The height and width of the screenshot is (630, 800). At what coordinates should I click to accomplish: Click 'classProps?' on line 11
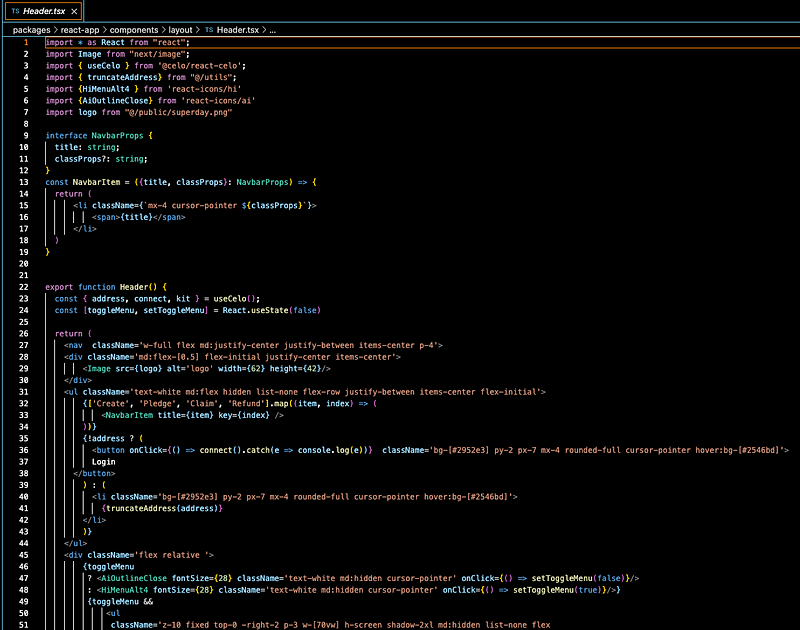83,159
